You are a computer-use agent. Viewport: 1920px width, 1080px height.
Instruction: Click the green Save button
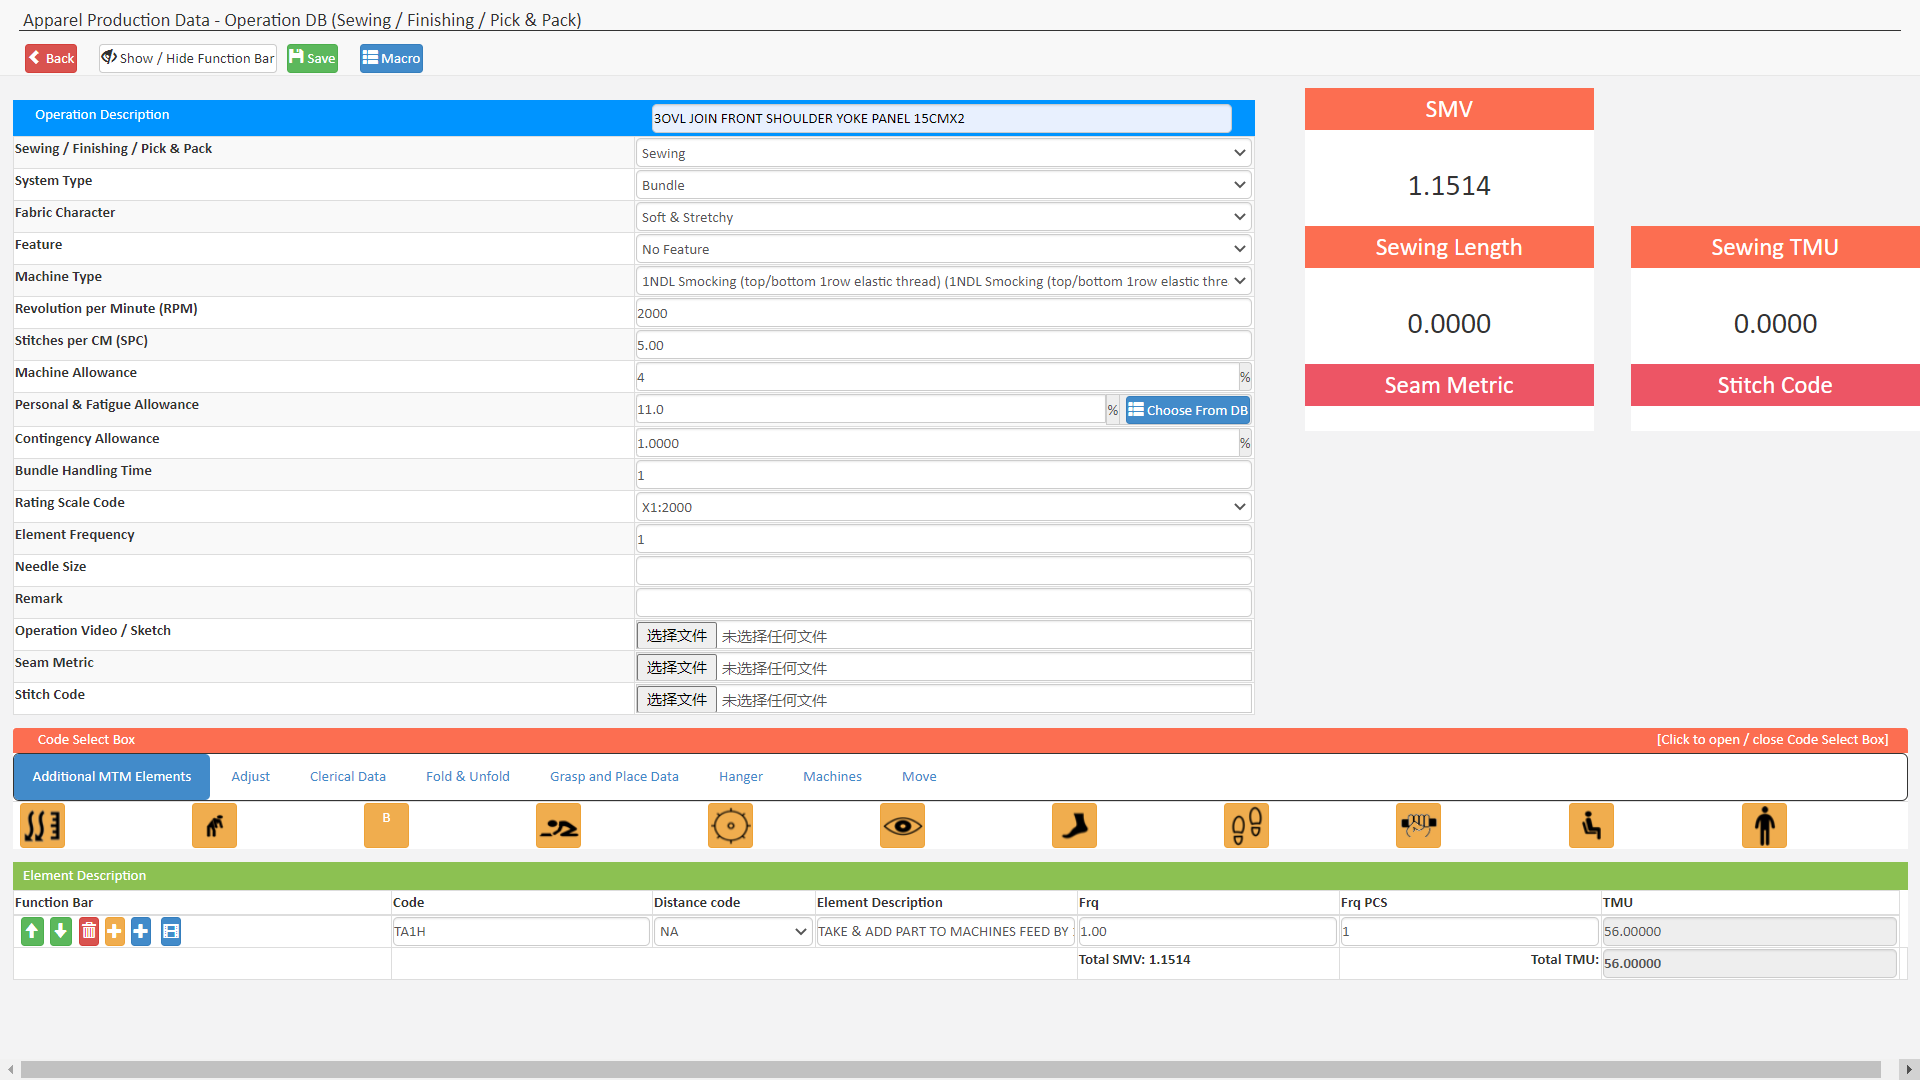[312, 59]
